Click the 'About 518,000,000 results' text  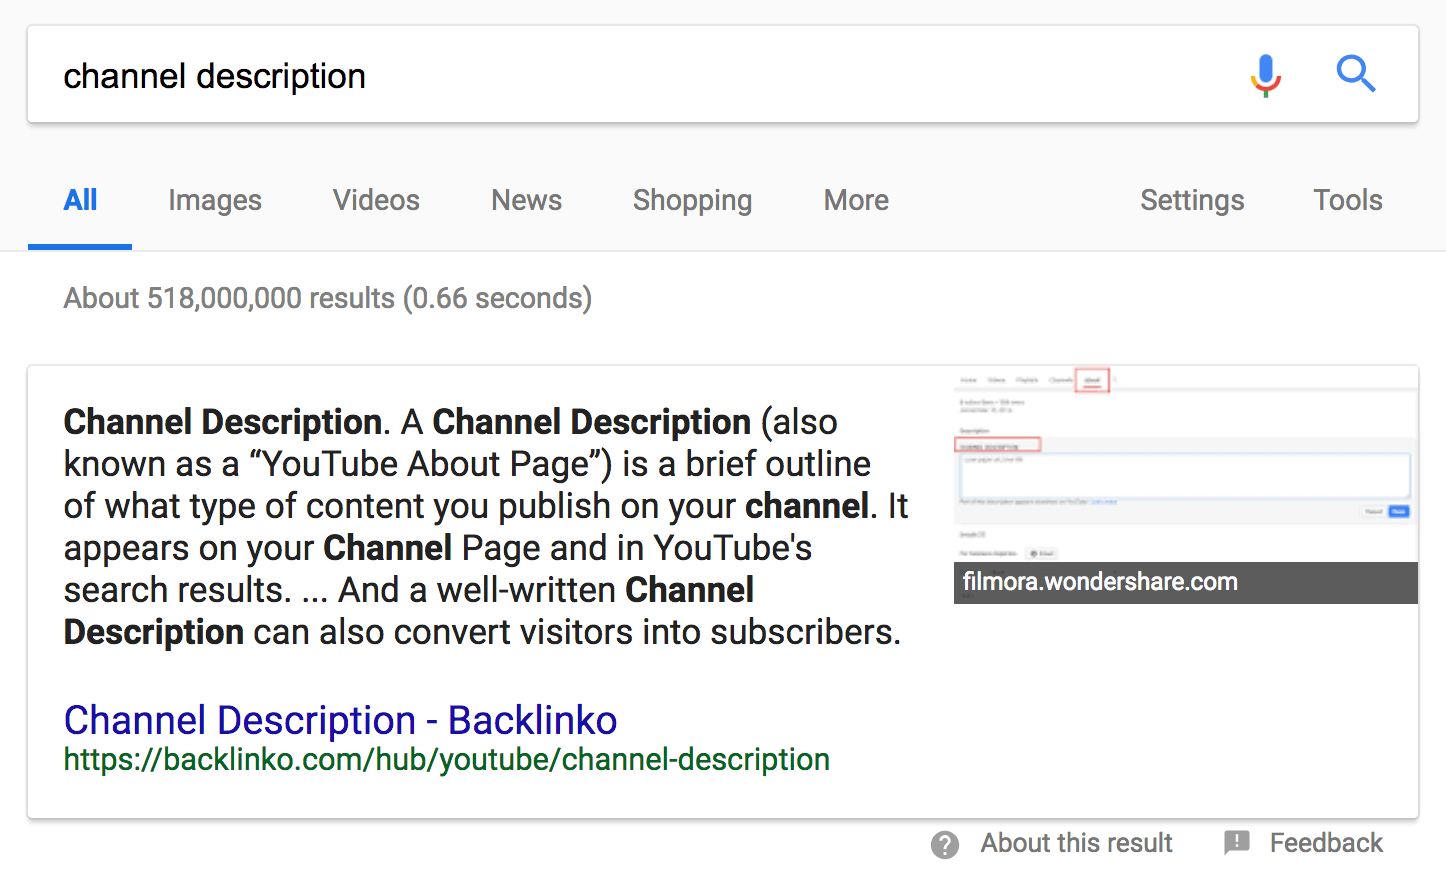tap(328, 298)
